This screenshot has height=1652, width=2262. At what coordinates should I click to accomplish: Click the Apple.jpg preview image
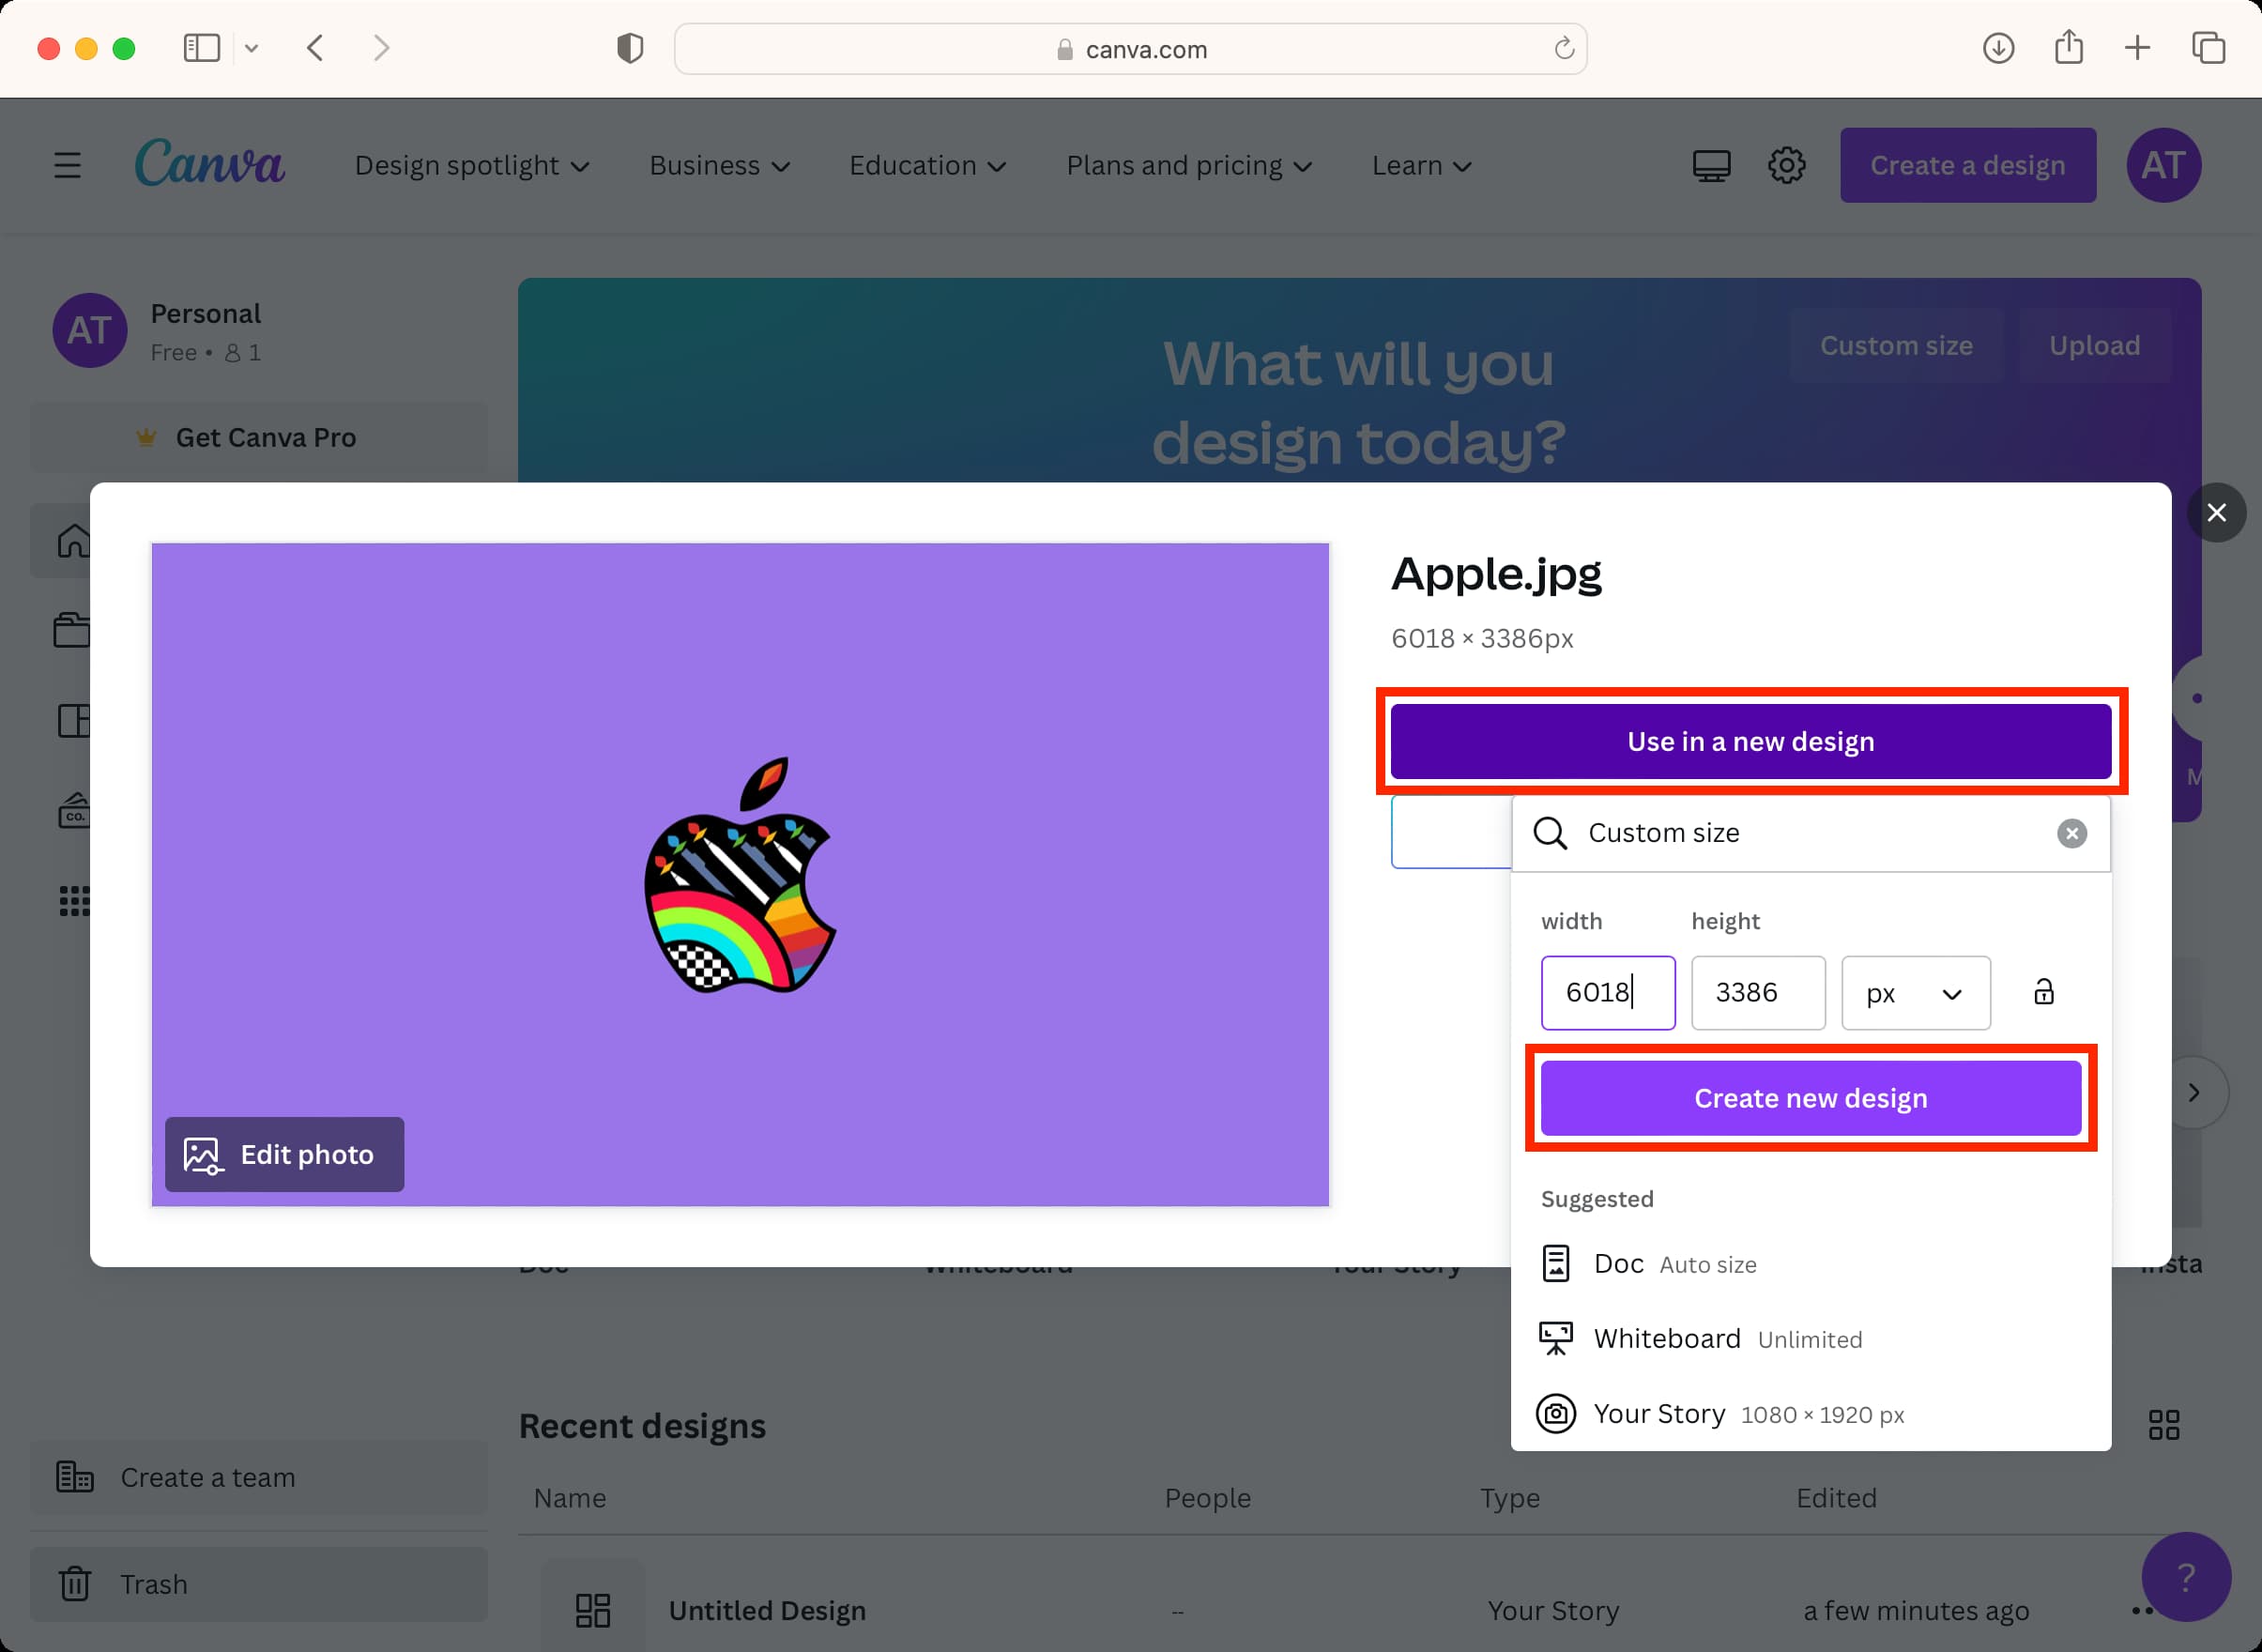click(740, 874)
